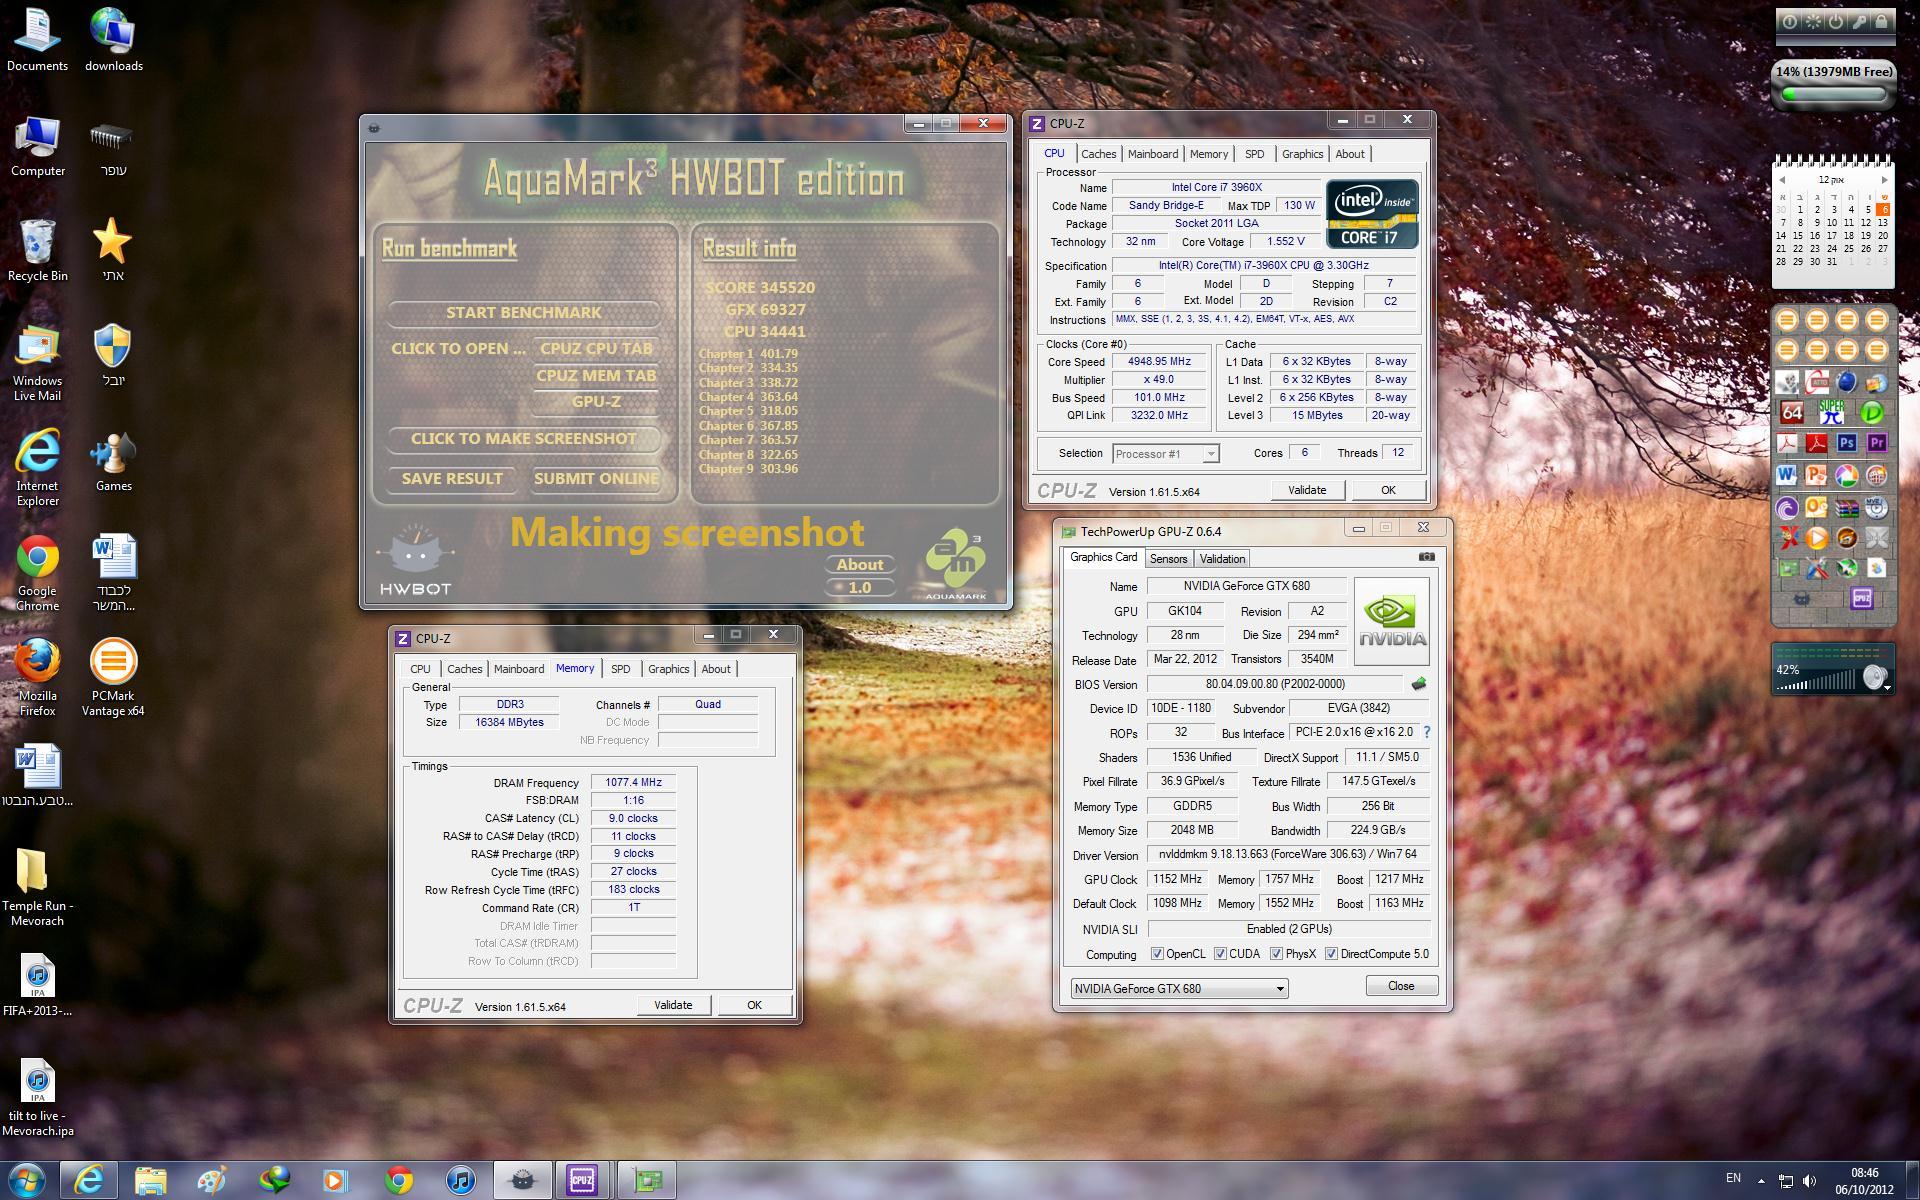The height and width of the screenshot is (1200, 1920).
Task: Toggle the CUDA checkbox in GPU-Z
Action: [x=1220, y=954]
